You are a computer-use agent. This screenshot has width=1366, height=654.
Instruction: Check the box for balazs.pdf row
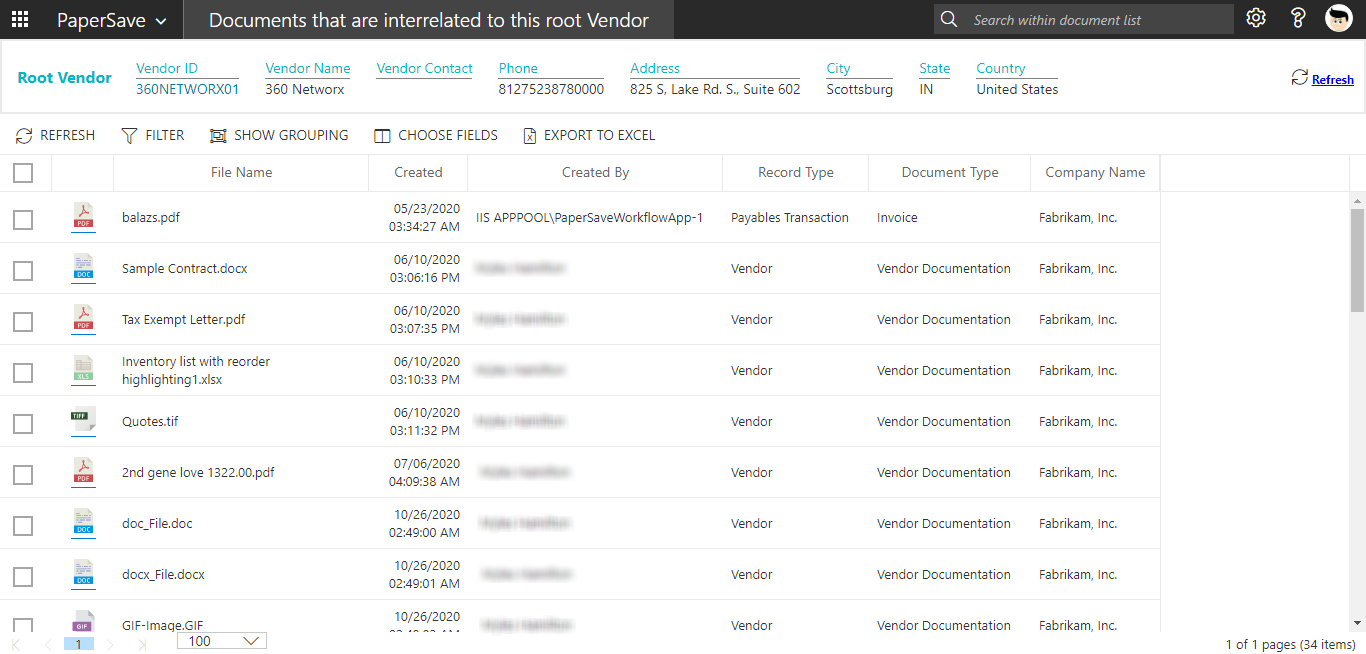point(23,219)
